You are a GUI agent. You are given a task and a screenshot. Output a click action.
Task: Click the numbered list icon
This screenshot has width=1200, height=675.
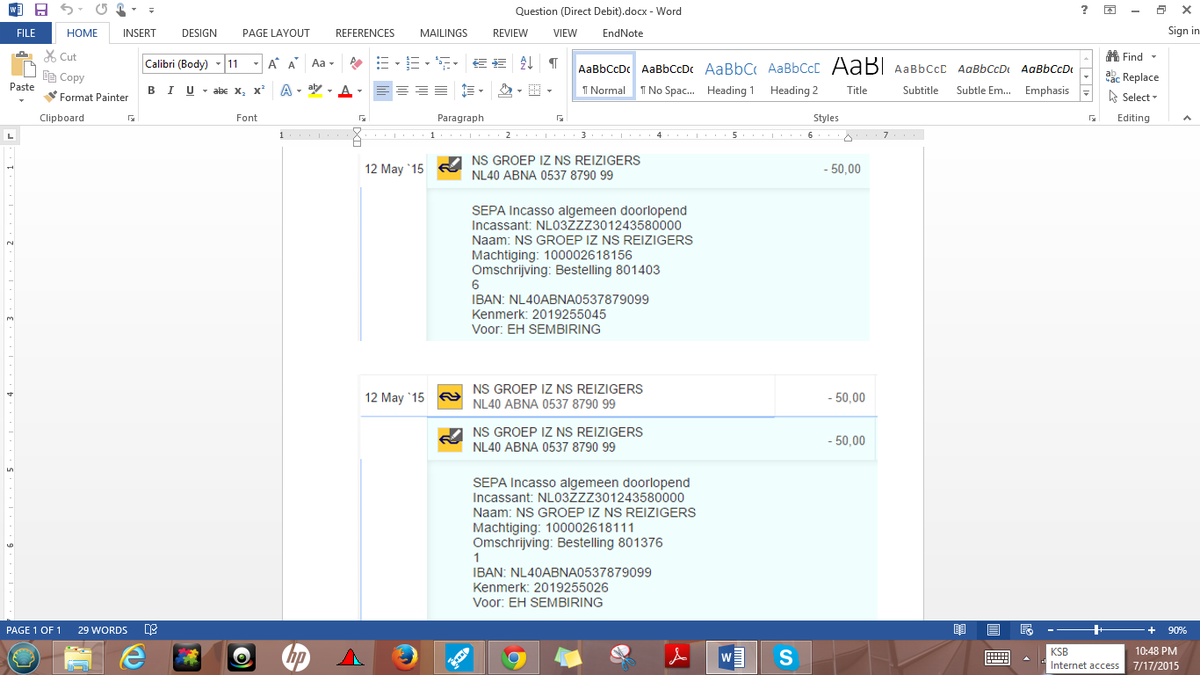(413, 64)
